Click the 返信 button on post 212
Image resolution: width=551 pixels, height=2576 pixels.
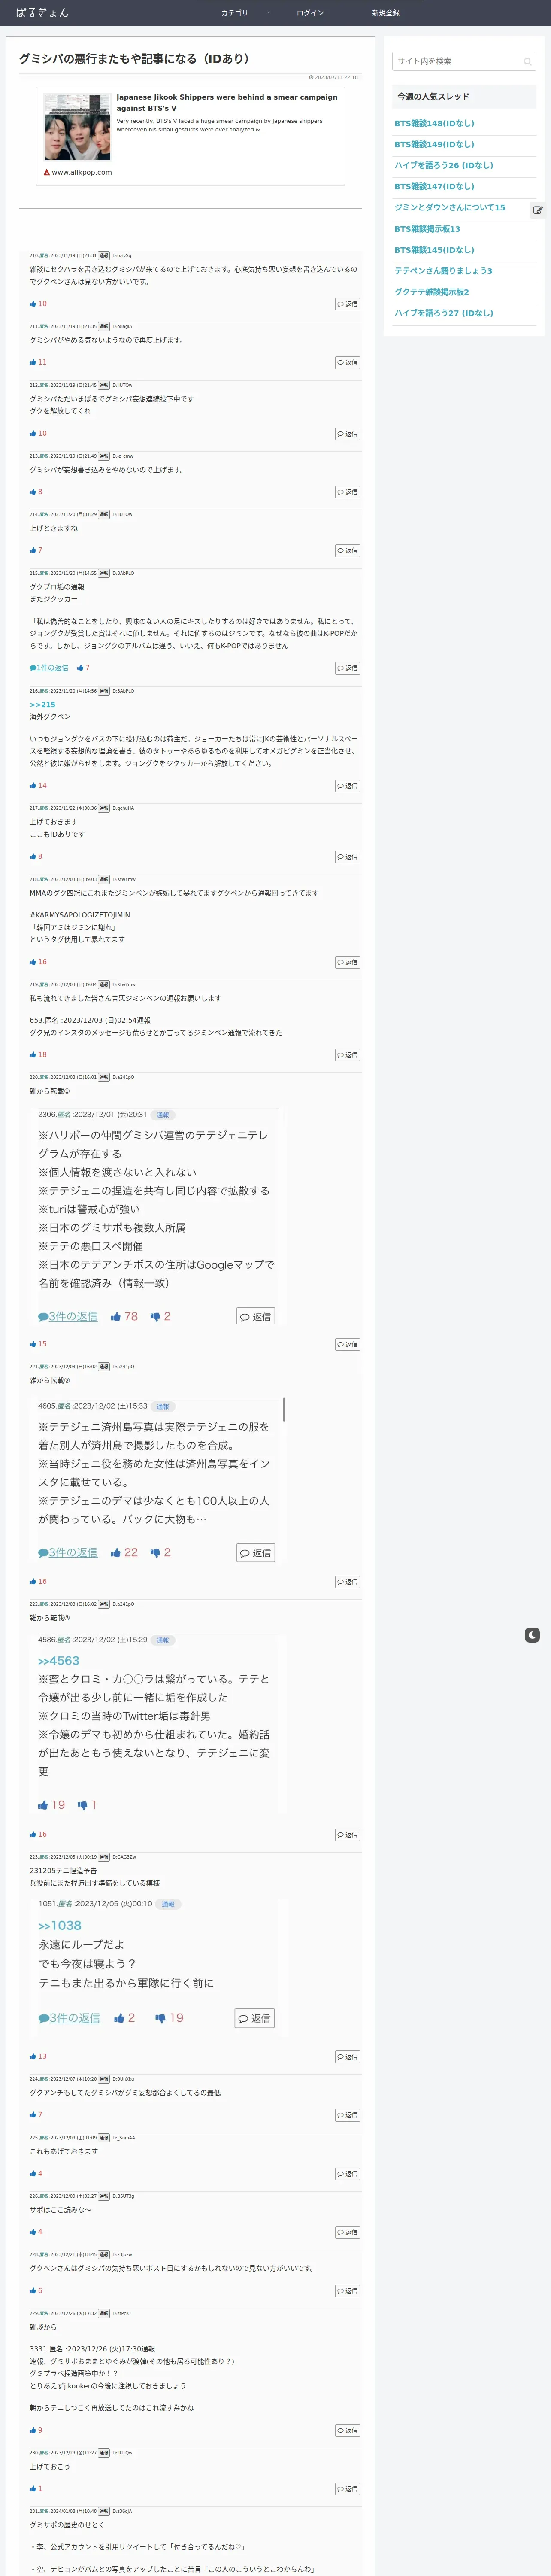coord(348,434)
